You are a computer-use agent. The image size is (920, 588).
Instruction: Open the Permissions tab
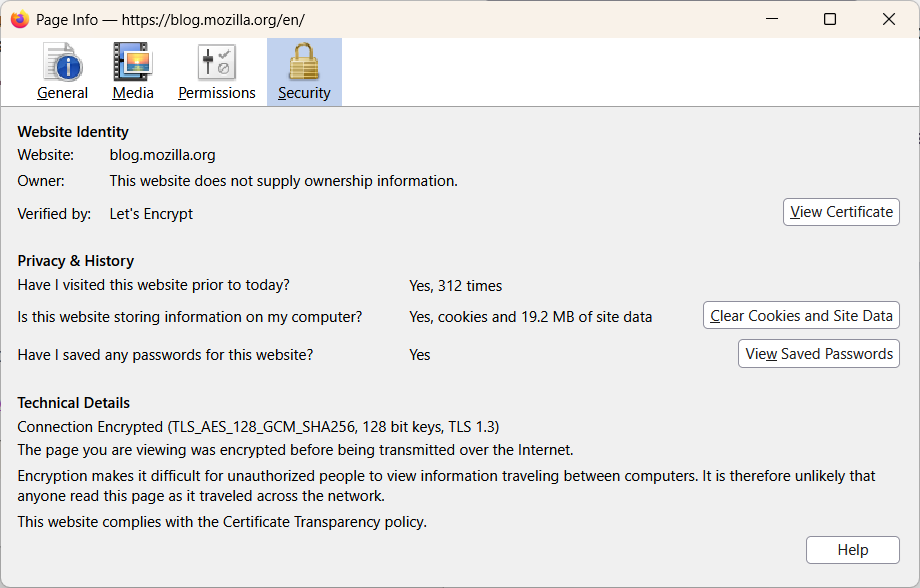(x=217, y=72)
